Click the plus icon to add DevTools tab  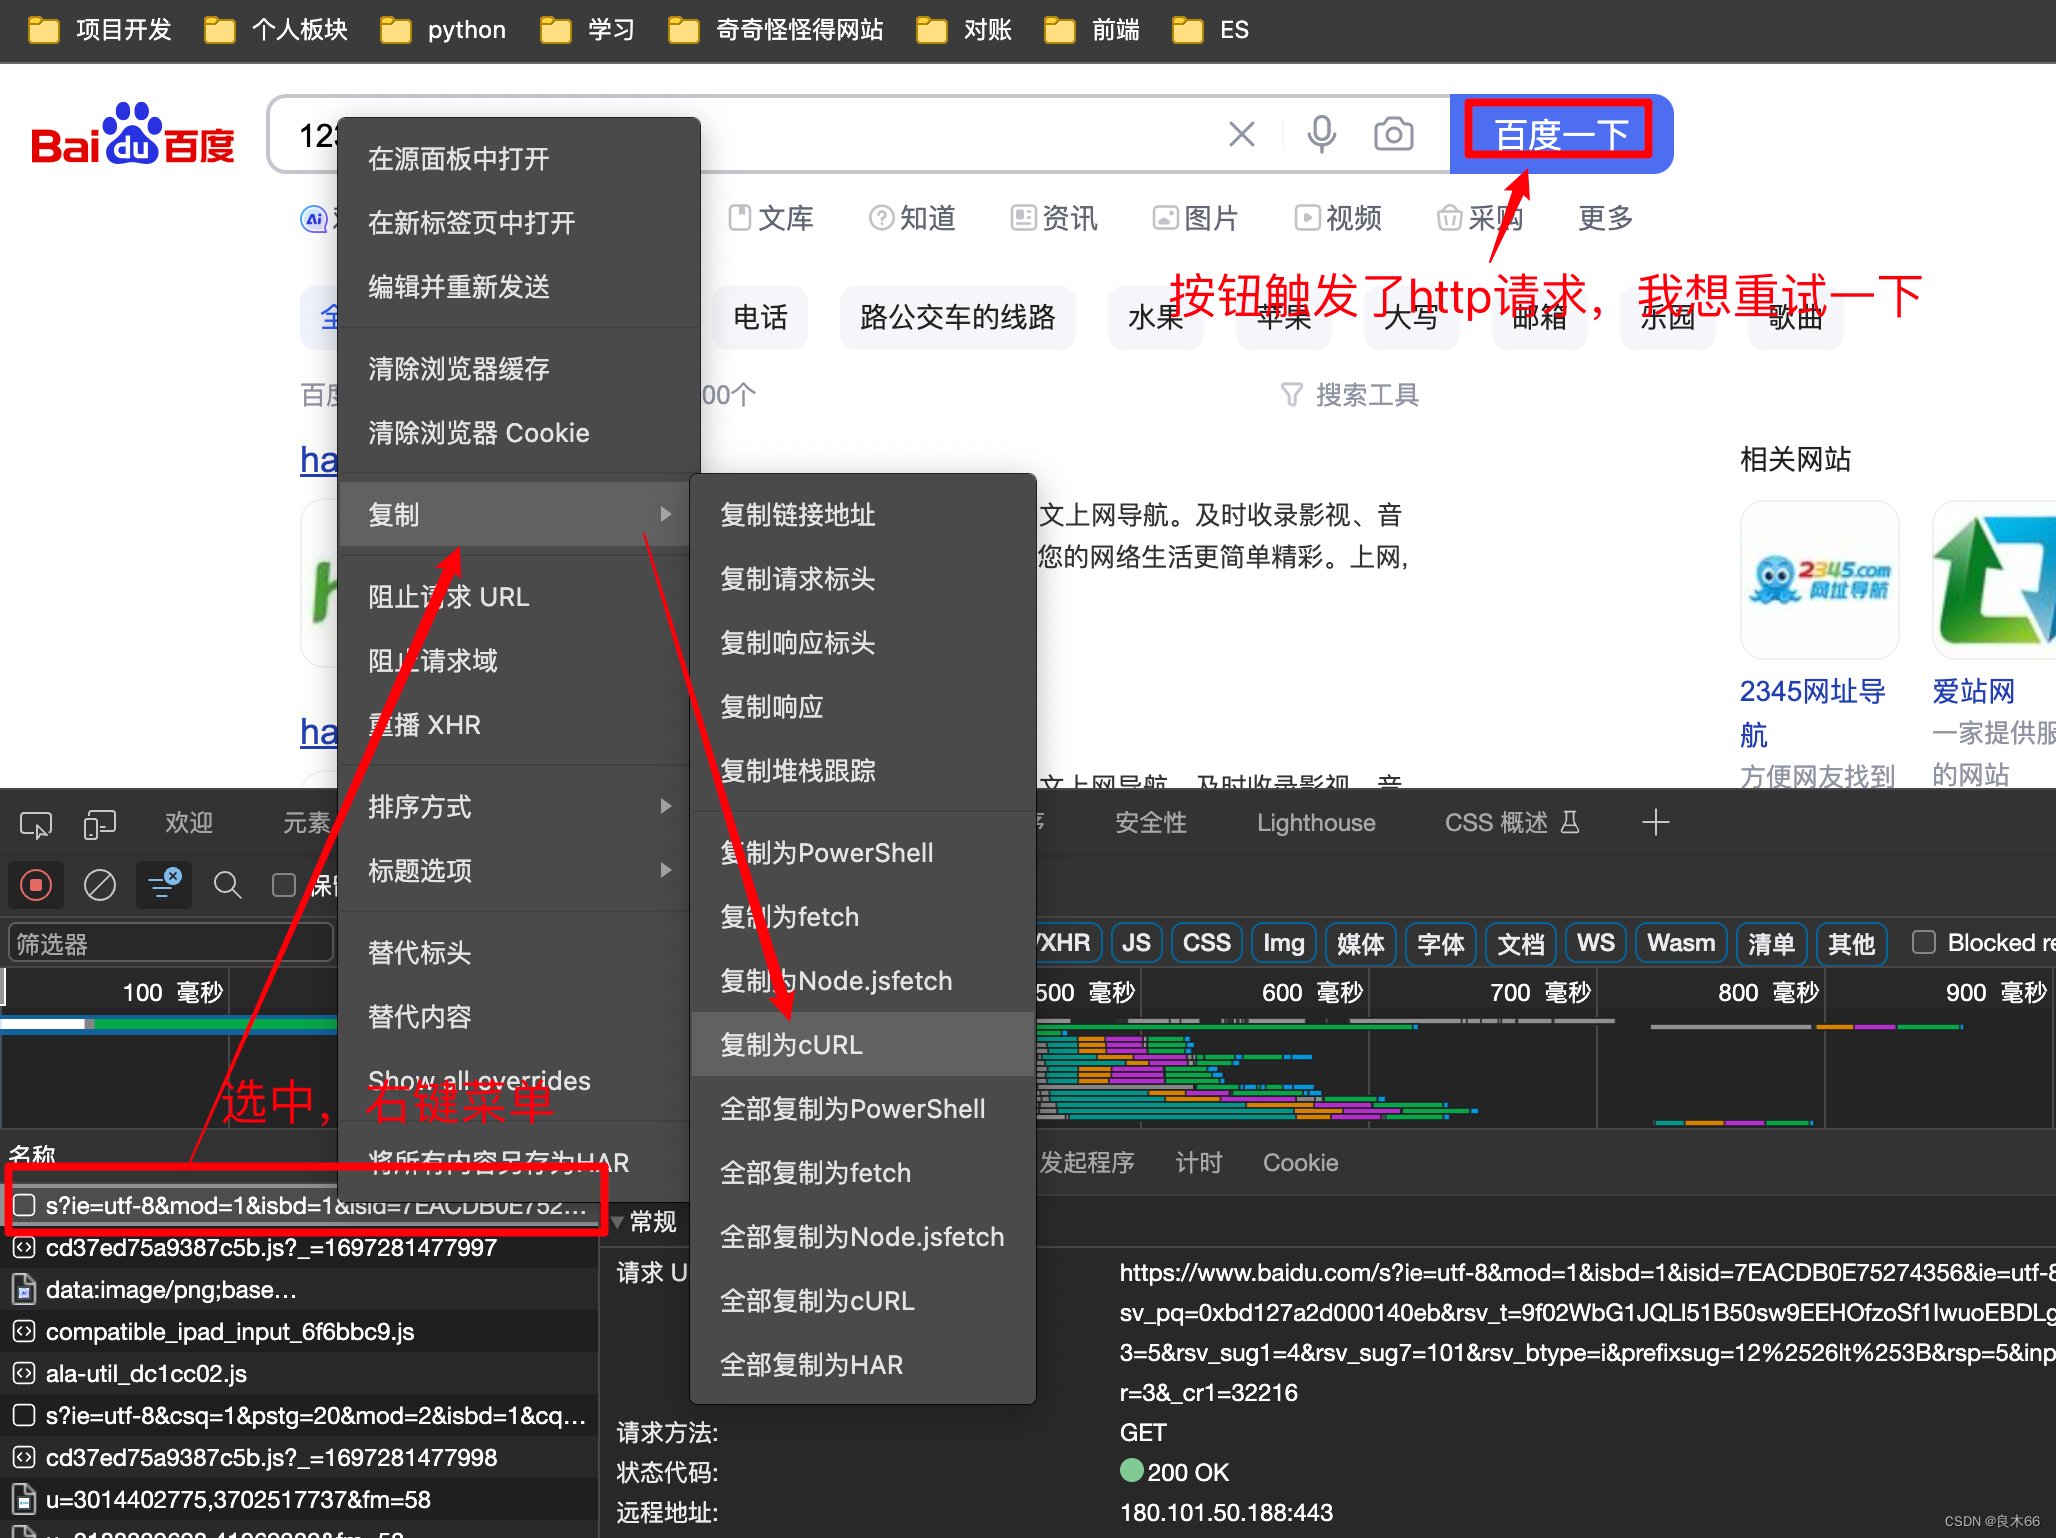pos(1655,823)
